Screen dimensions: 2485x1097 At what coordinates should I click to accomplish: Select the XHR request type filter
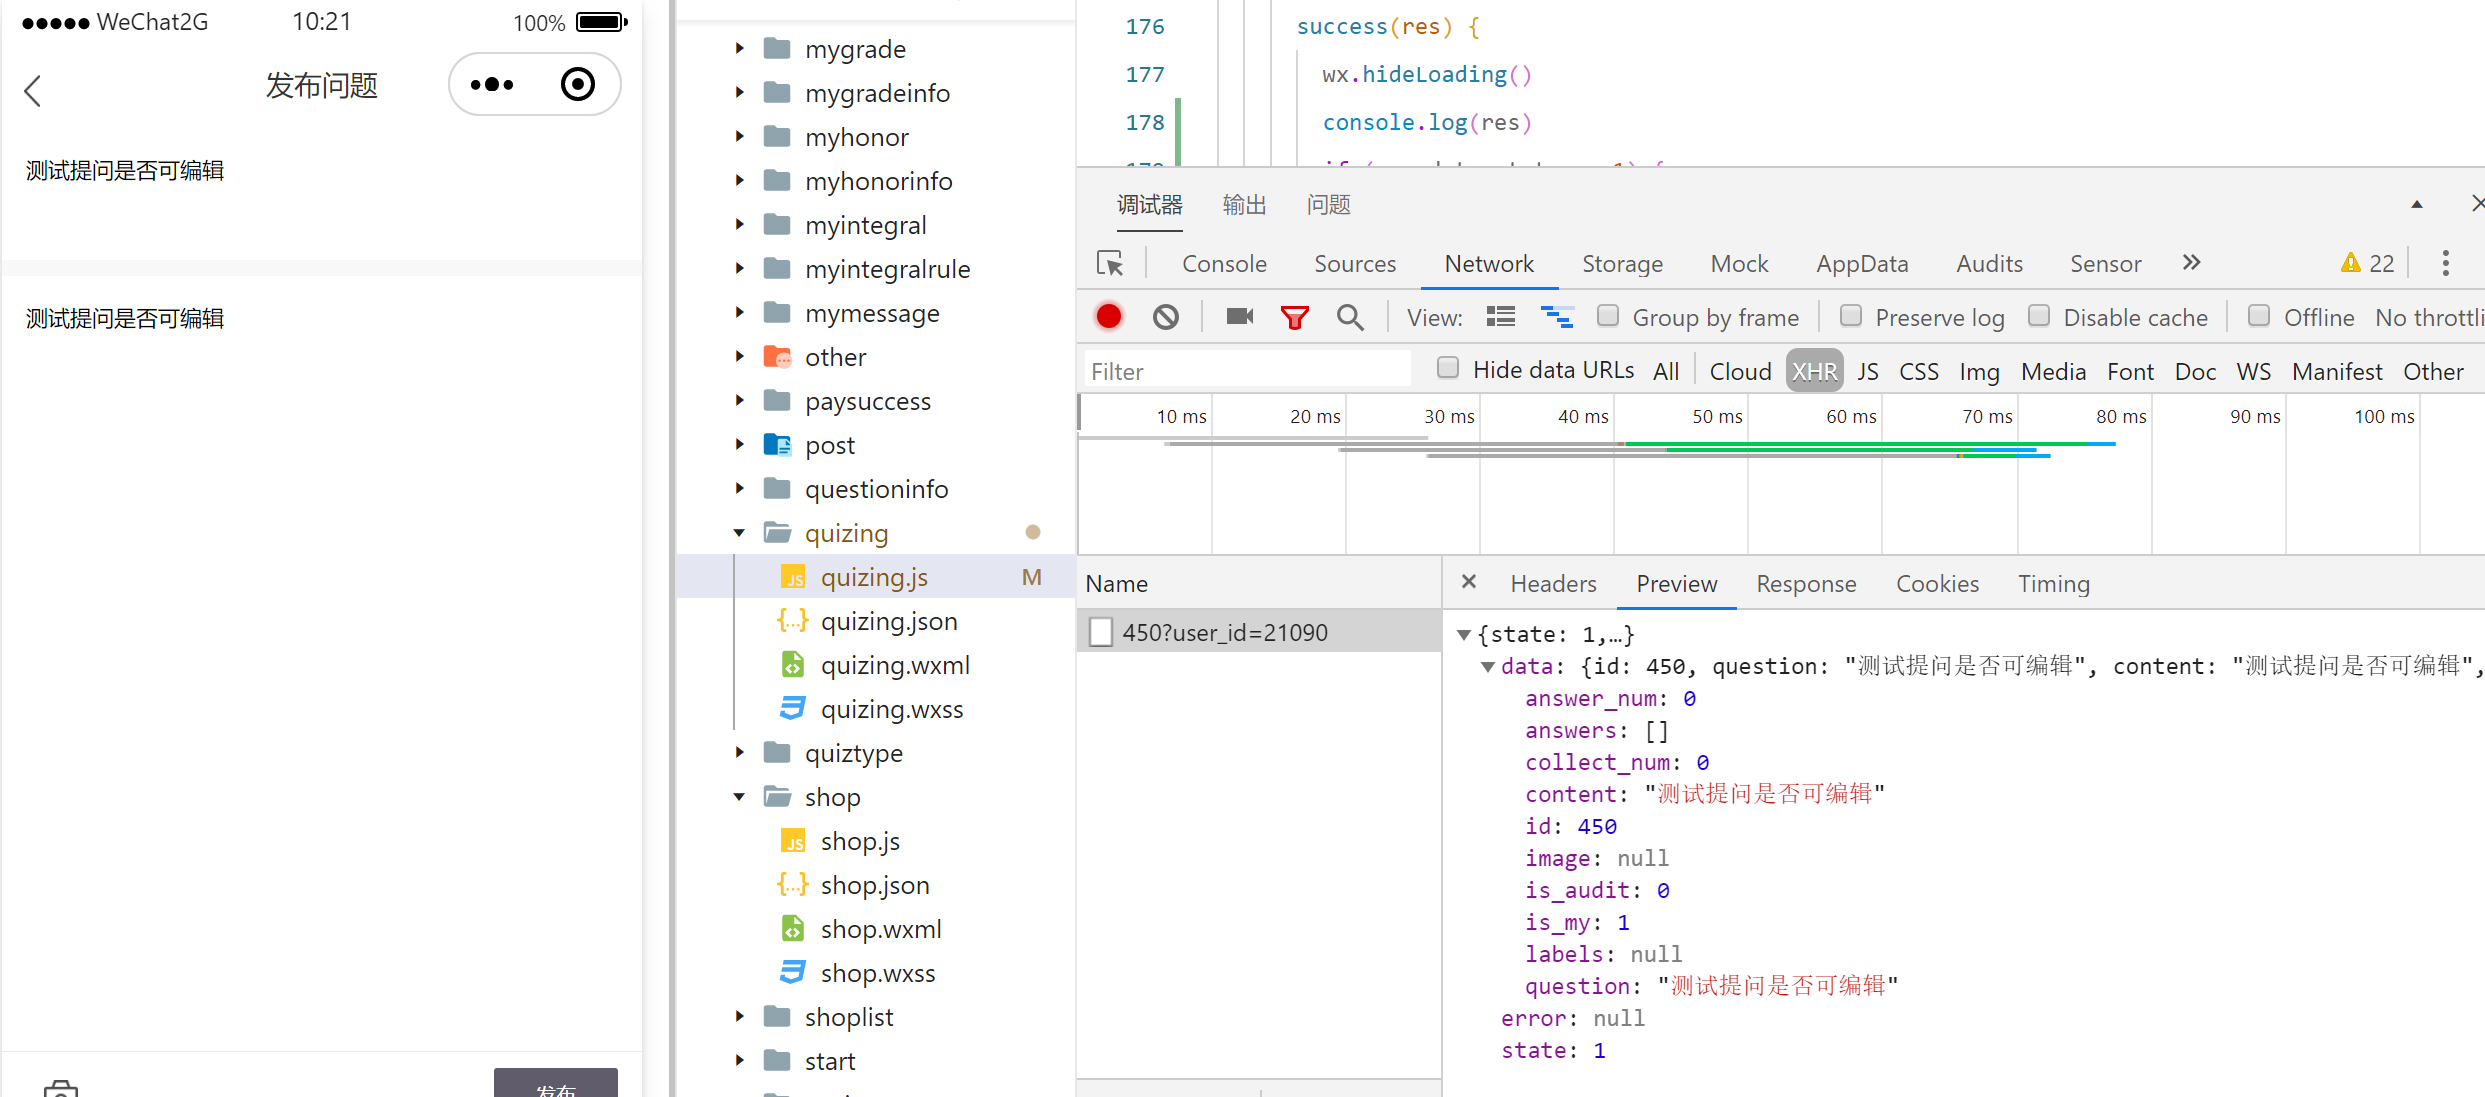[1813, 371]
